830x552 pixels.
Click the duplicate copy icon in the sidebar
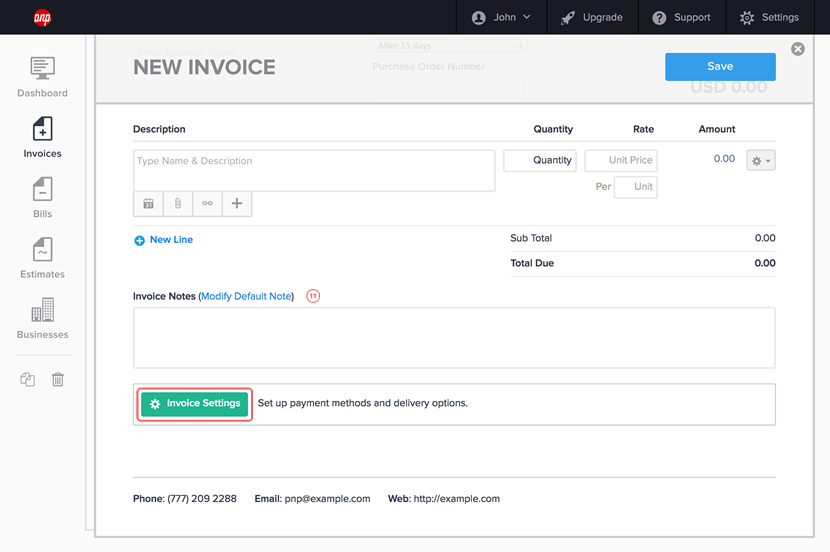click(28, 379)
